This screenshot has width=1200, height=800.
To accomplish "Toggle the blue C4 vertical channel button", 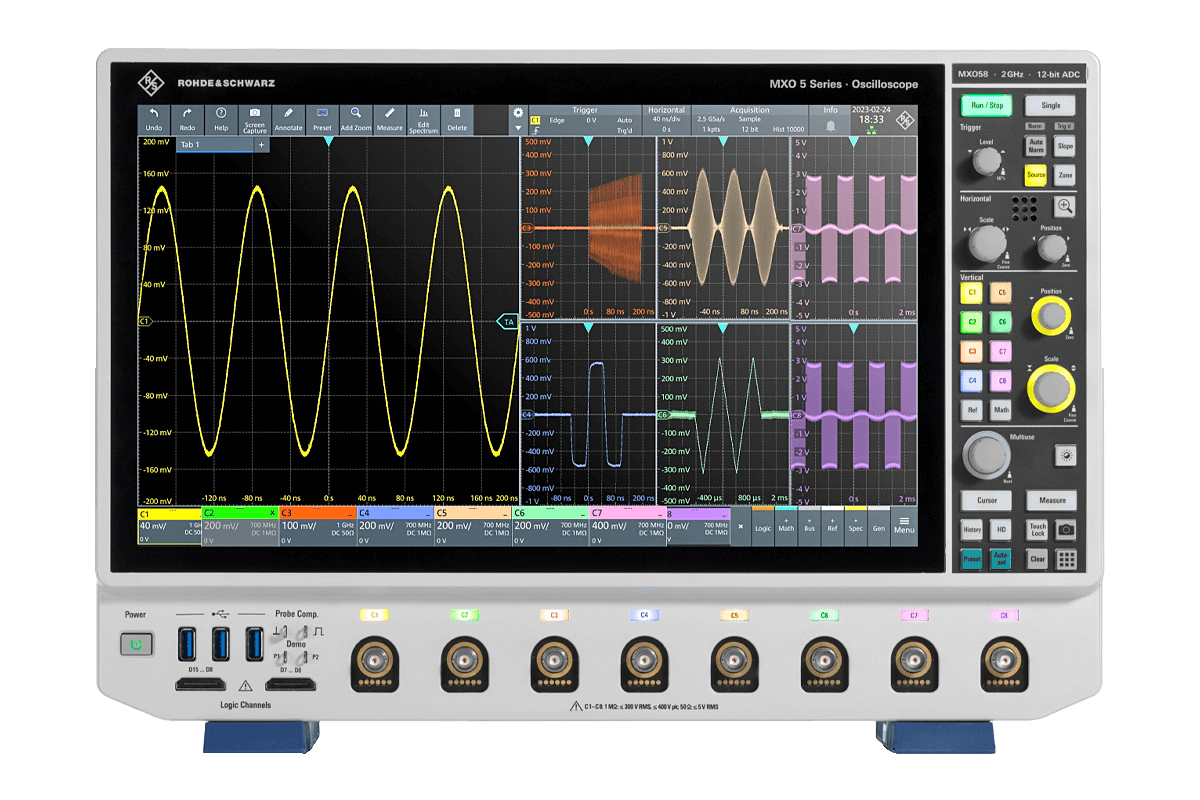I will [x=971, y=381].
